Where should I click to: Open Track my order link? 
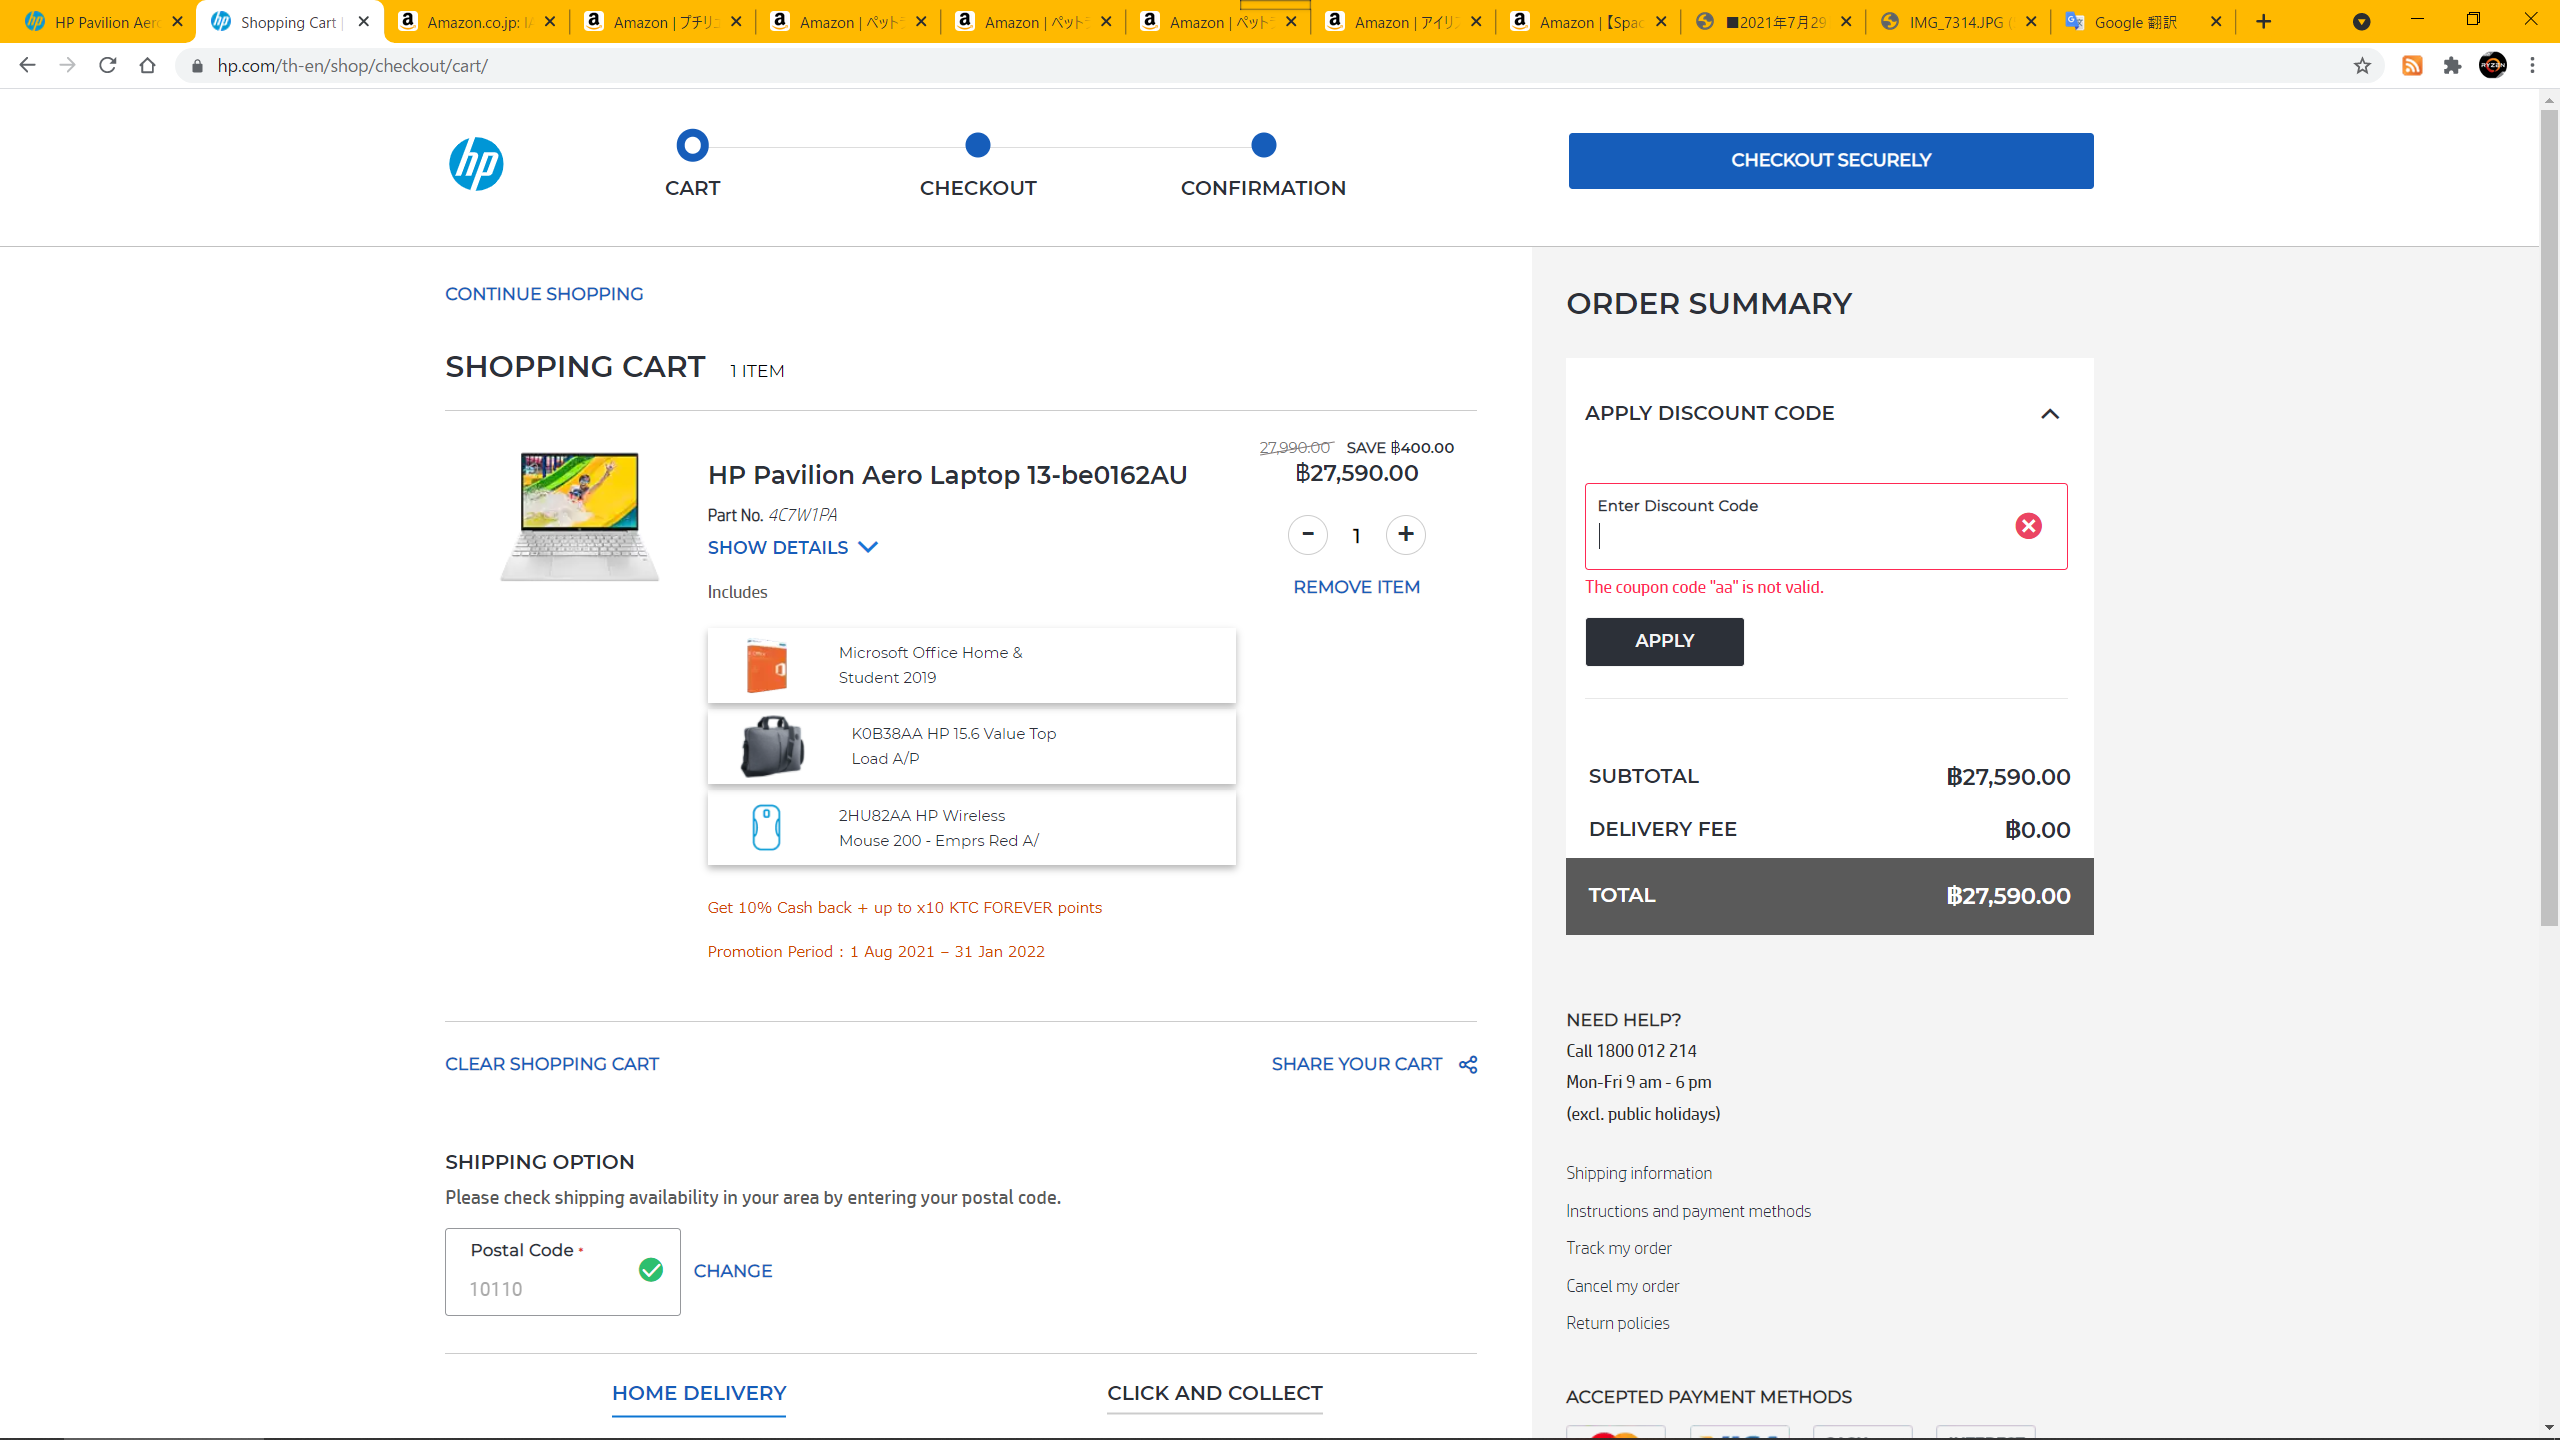point(1619,1248)
